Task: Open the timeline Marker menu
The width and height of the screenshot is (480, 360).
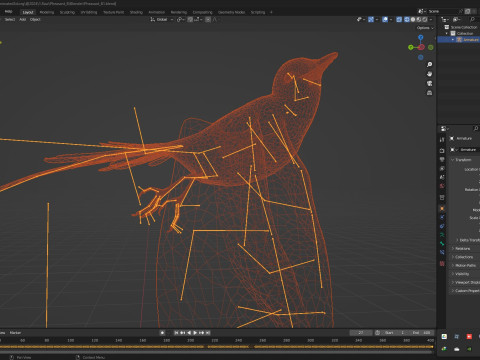Action: coord(15,333)
